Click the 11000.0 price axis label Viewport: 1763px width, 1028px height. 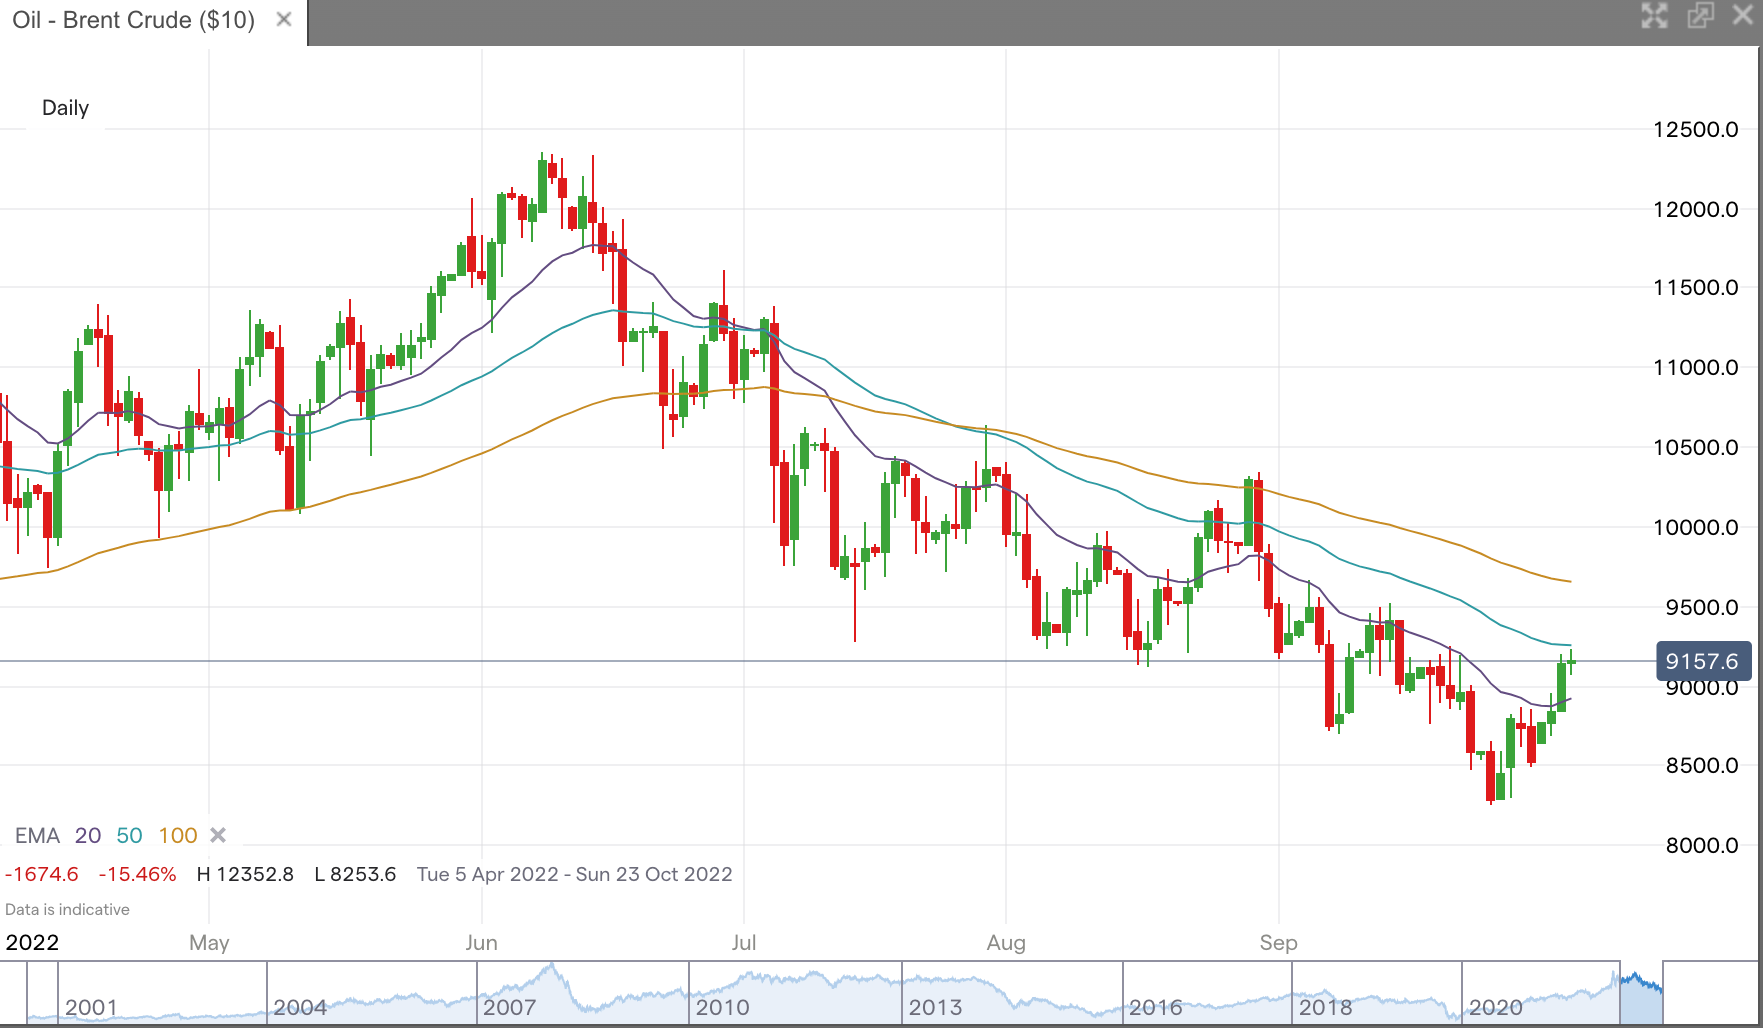point(1696,368)
